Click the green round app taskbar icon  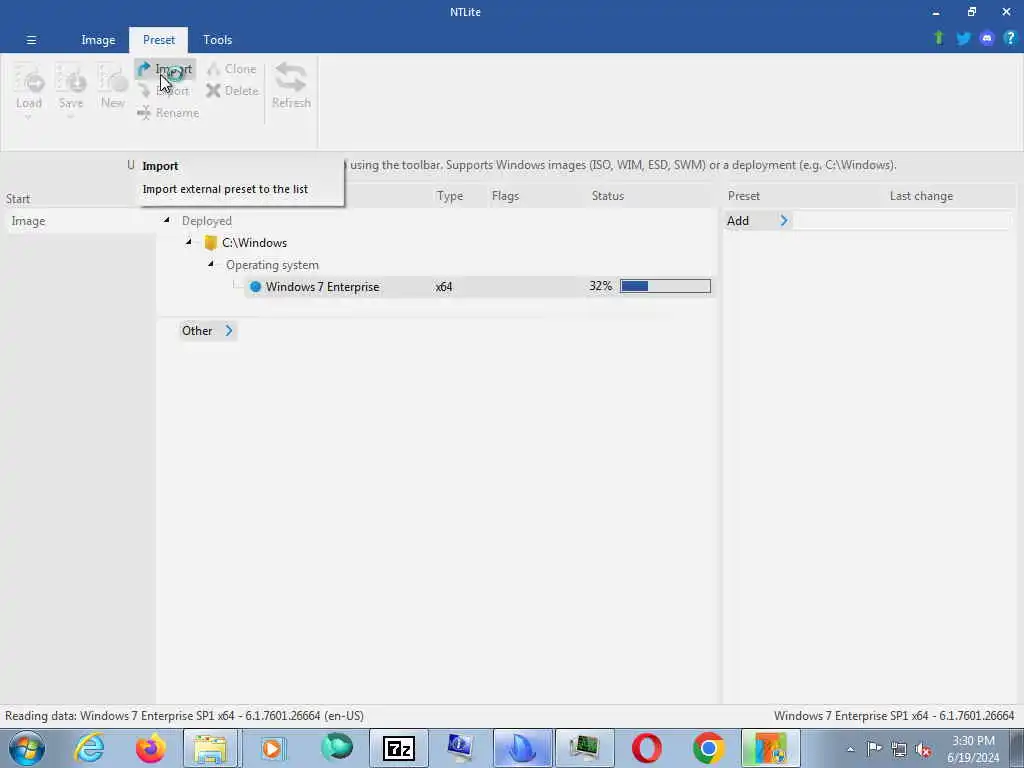[x=337, y=748]
